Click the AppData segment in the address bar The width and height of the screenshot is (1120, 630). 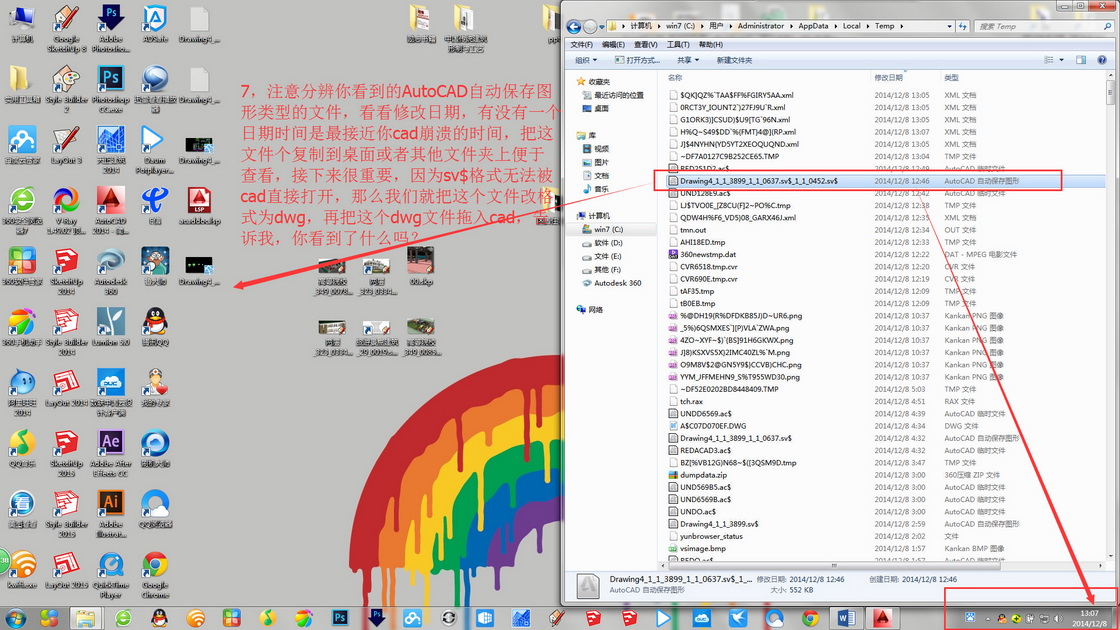[813, 26]
